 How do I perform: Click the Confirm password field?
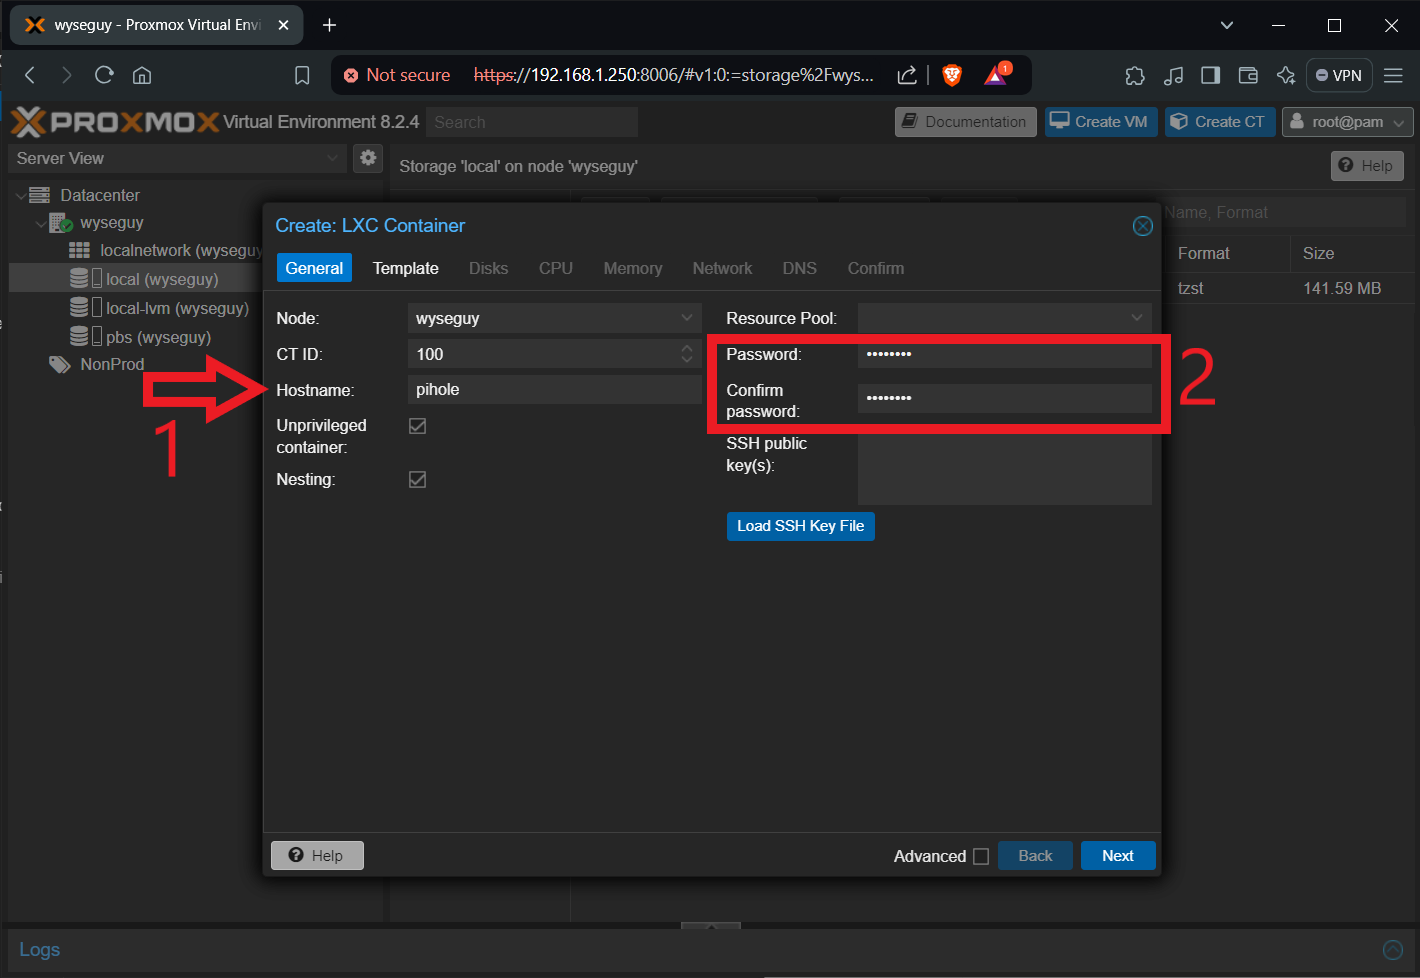(x=1004, y=398)
